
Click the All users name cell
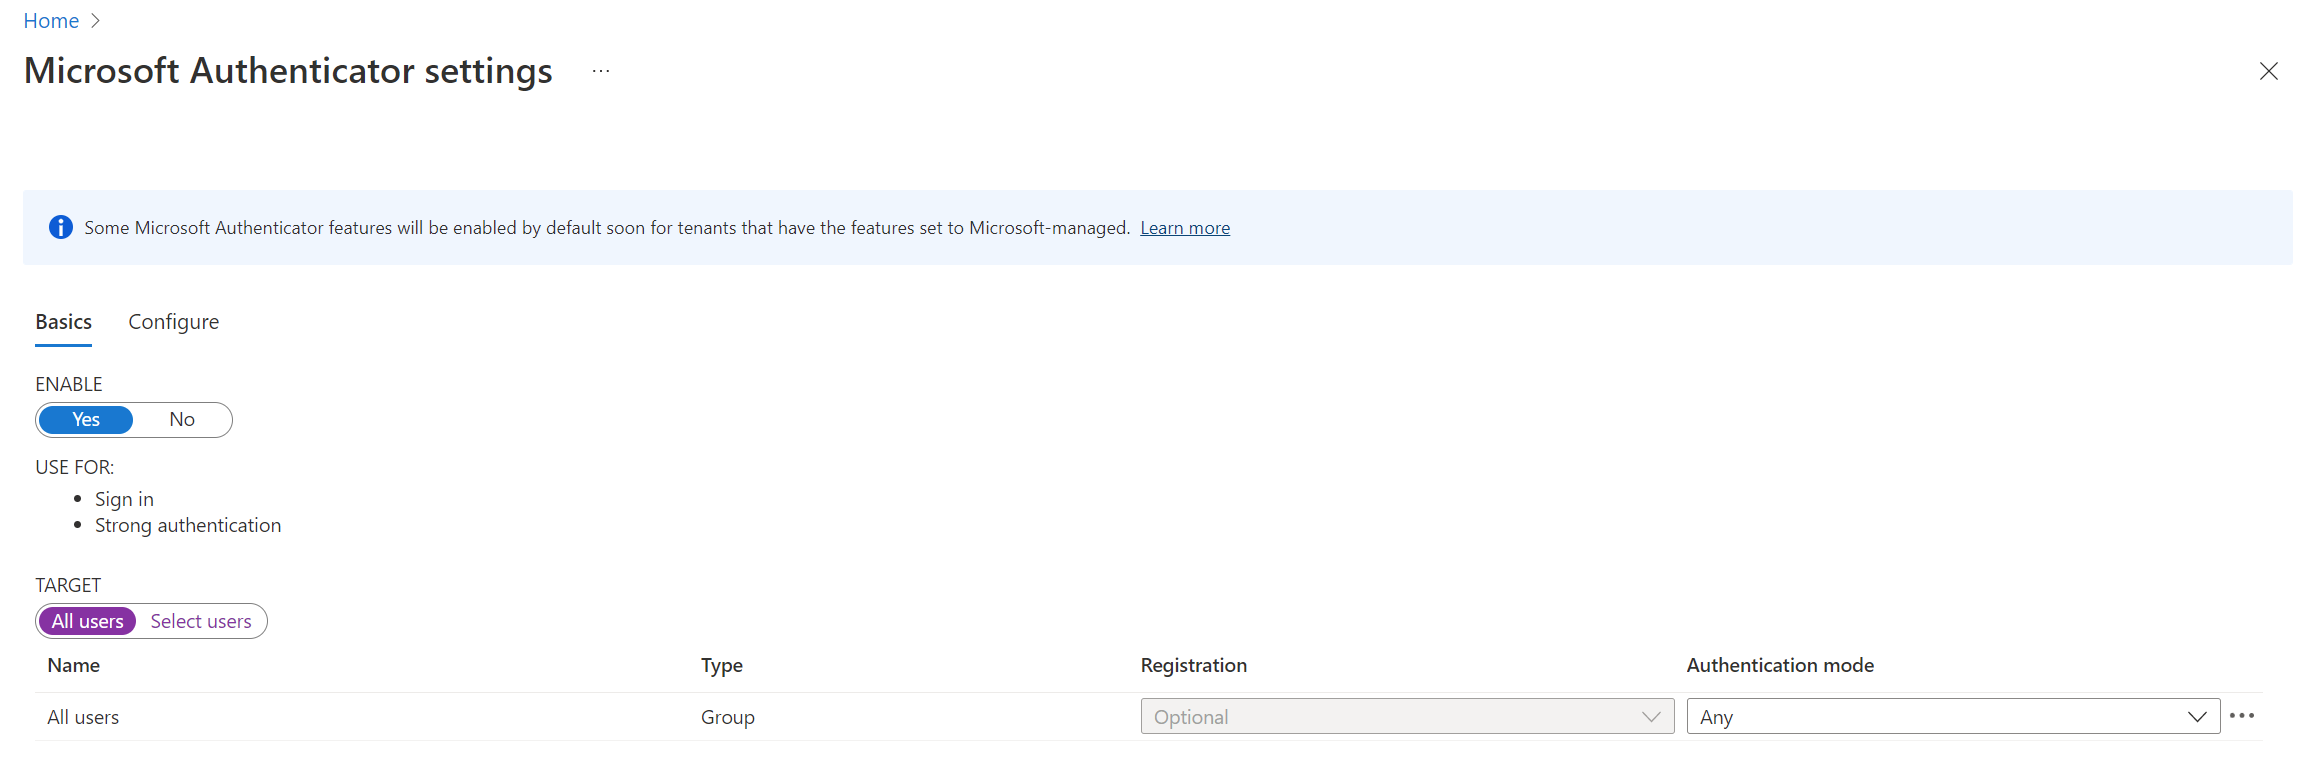(83, 717)
